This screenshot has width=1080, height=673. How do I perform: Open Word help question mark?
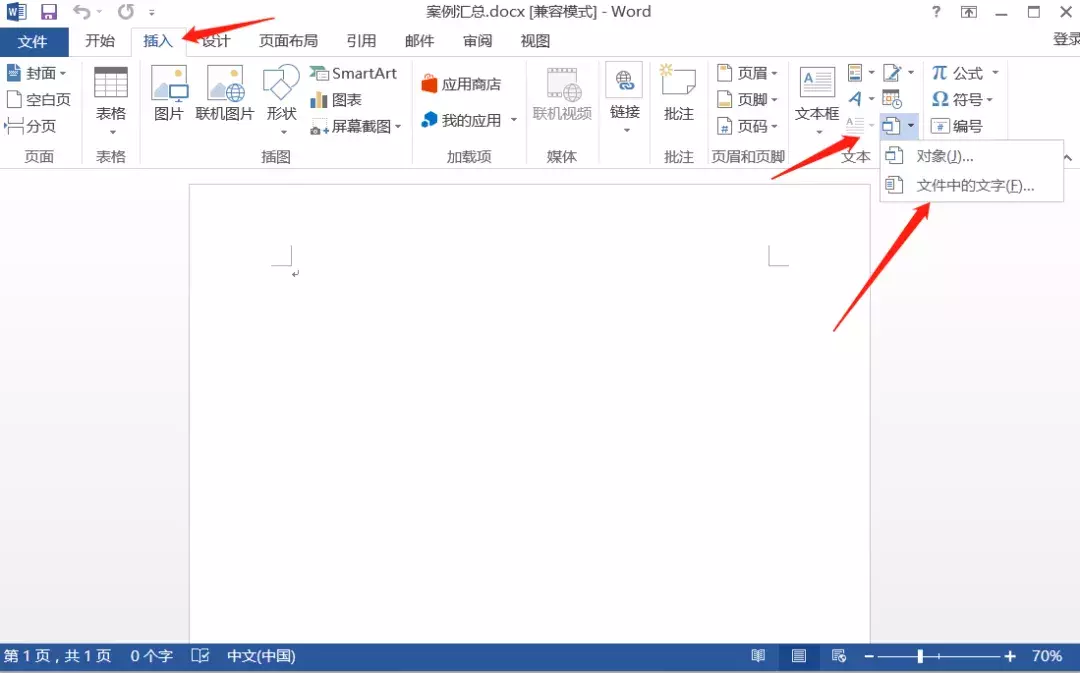click(x=935, y=12)
